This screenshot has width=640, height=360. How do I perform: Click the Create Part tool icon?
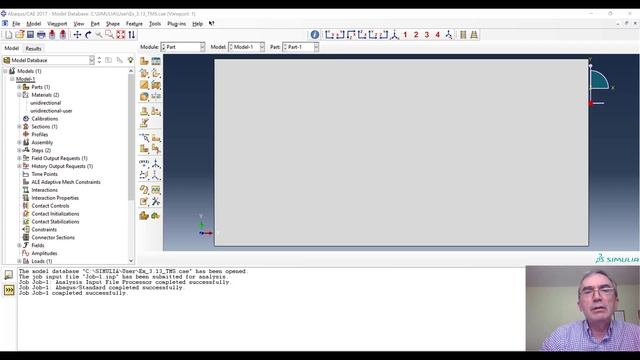[144, 61]
